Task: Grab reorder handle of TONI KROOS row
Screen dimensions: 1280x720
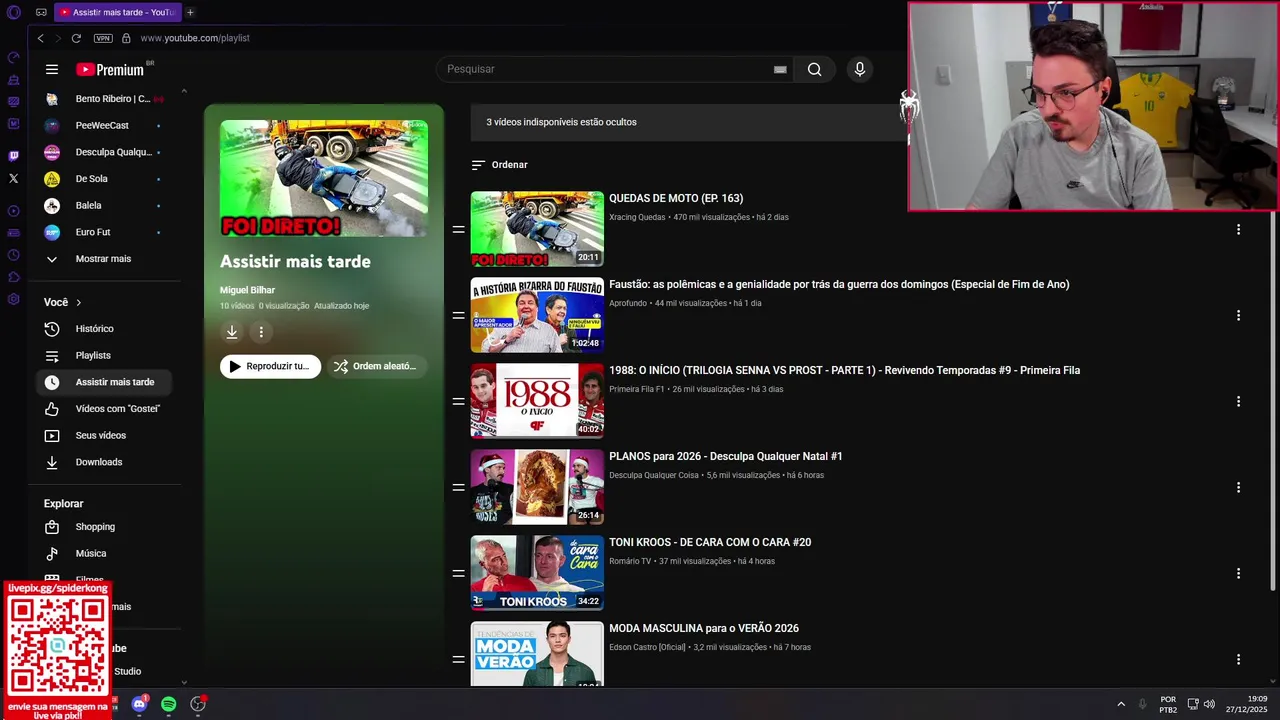Action: click(458, 573)
